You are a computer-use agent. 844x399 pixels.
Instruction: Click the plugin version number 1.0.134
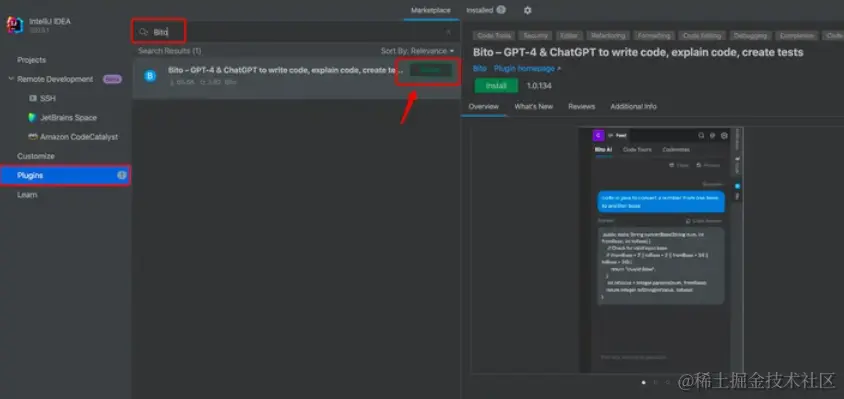tap(539, 86)
